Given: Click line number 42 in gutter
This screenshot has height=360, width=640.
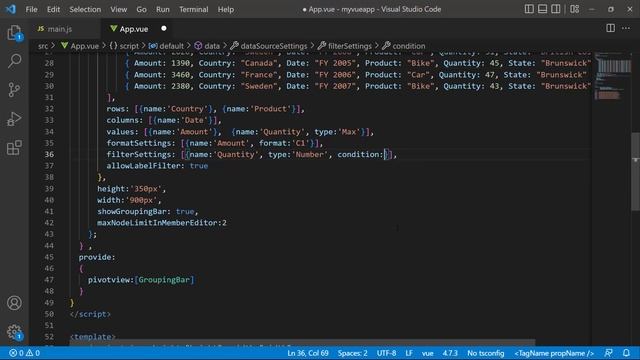Looking at the screenshot, I should coord(49,223).
